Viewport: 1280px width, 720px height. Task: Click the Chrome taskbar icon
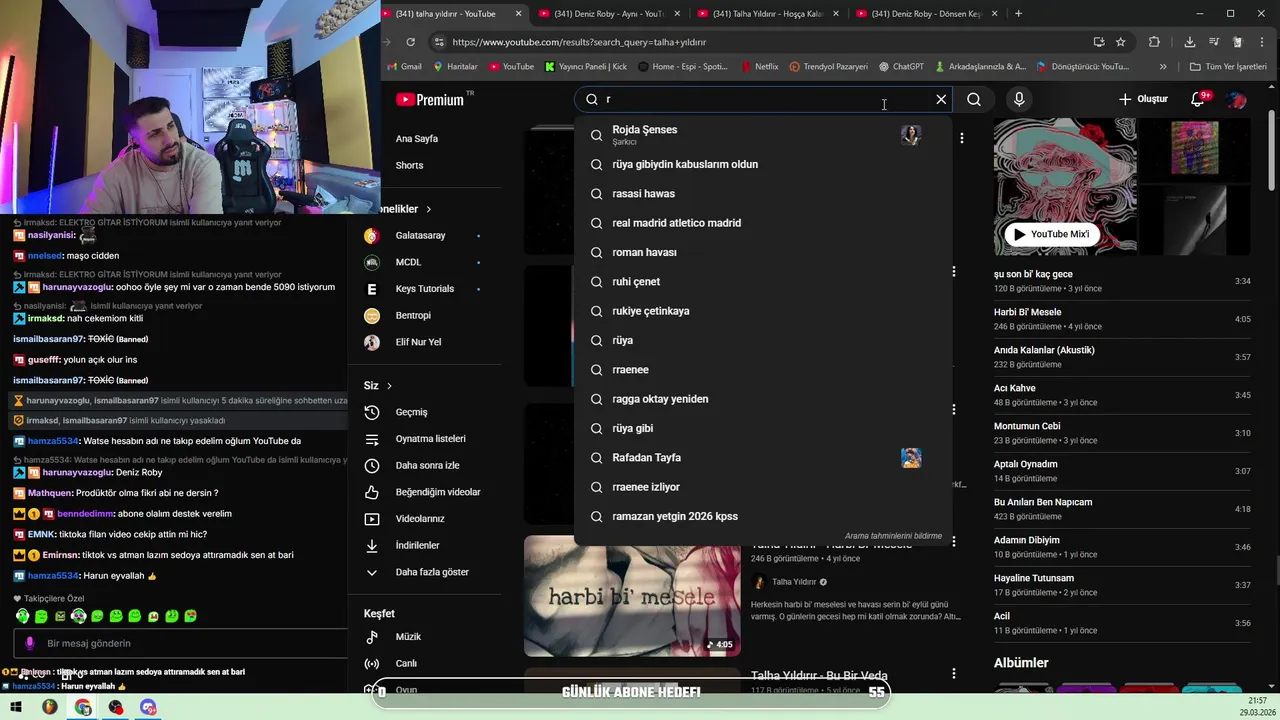[x=83, y=708]
